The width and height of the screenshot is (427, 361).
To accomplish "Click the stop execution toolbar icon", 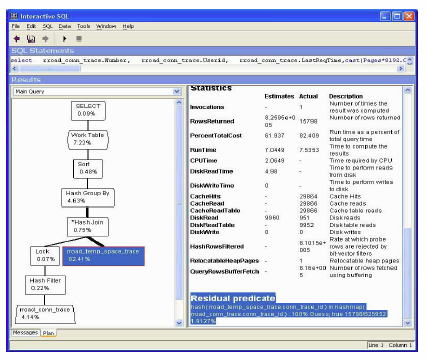I will pos(79,39).
